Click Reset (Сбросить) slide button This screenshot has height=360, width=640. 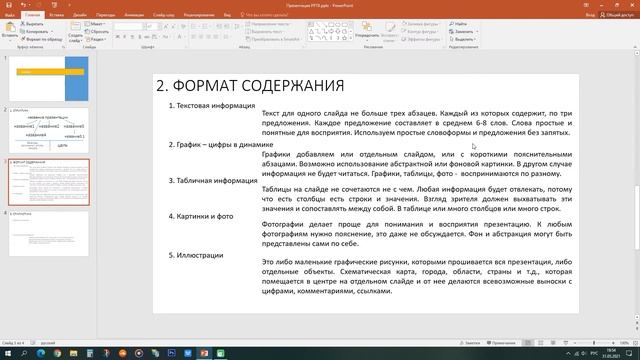click(97, 31)
